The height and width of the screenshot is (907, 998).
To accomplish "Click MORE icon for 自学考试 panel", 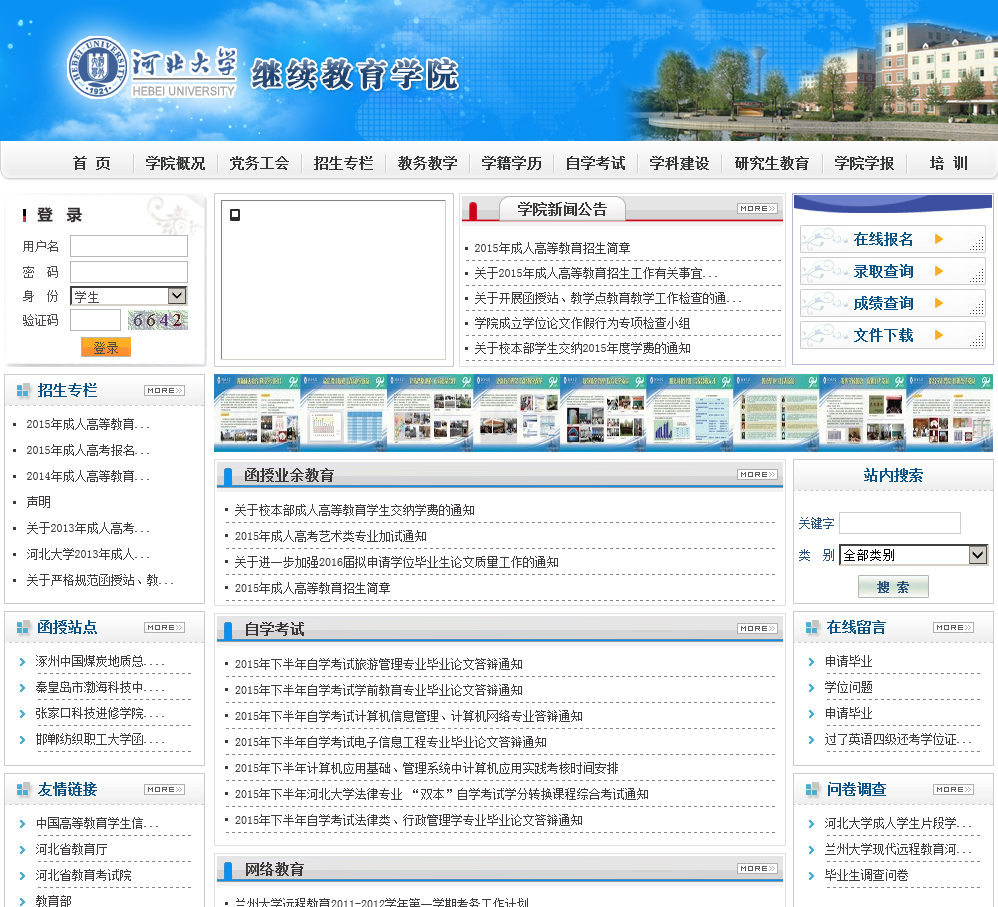I will (x=757, y=629).
